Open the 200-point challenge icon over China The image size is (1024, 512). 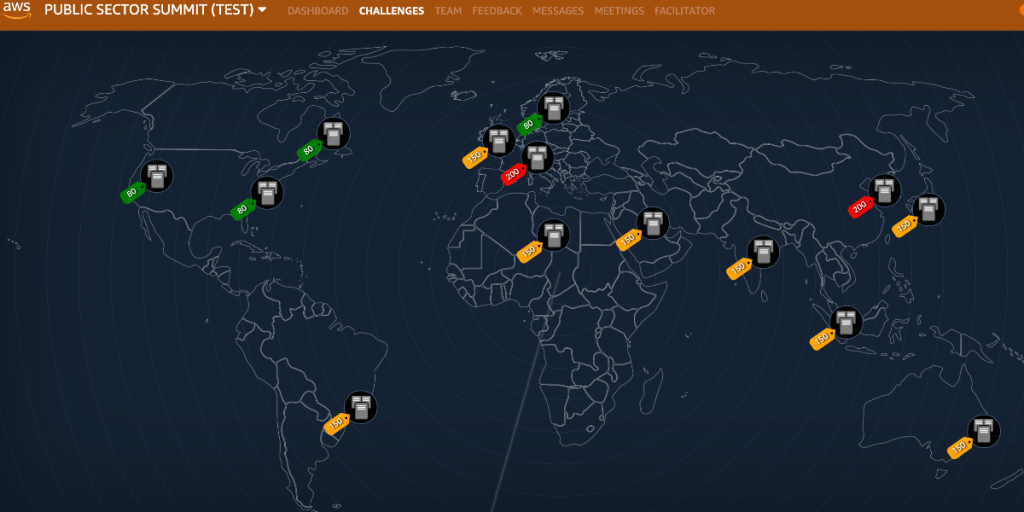pos(884,191)
